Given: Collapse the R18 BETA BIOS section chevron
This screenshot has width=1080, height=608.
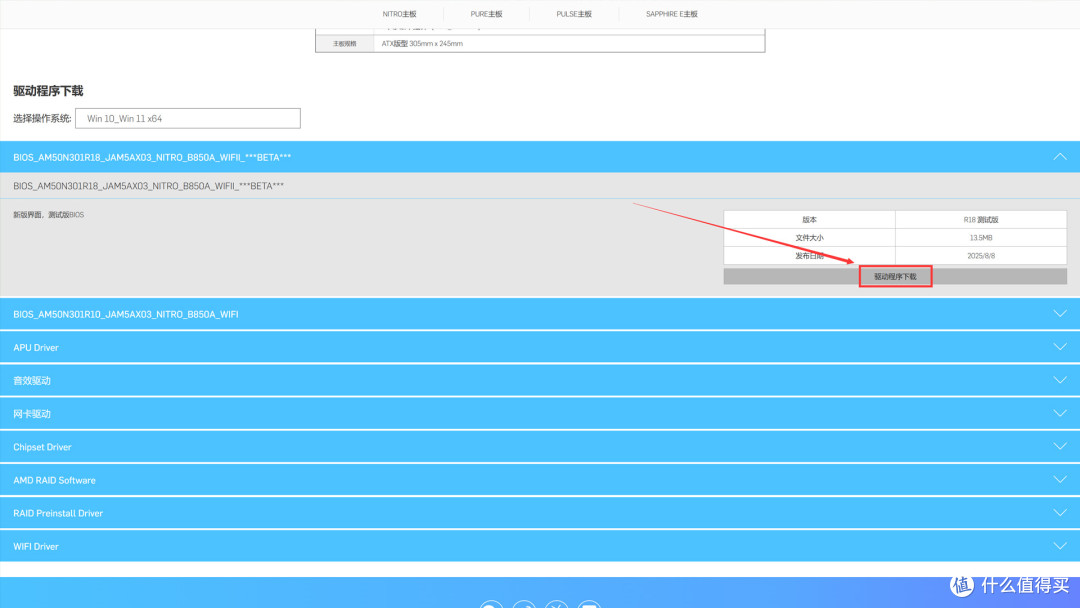Looking at the screenshot, I should (x=1059, y=157).
